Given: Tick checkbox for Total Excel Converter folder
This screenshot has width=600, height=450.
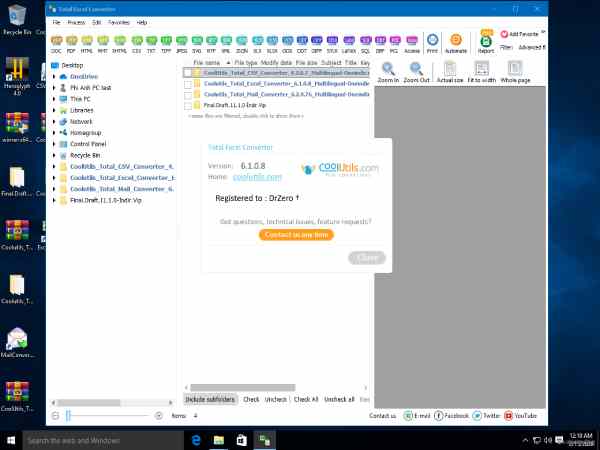Looking at the screenshot, I should click(188, 84).
